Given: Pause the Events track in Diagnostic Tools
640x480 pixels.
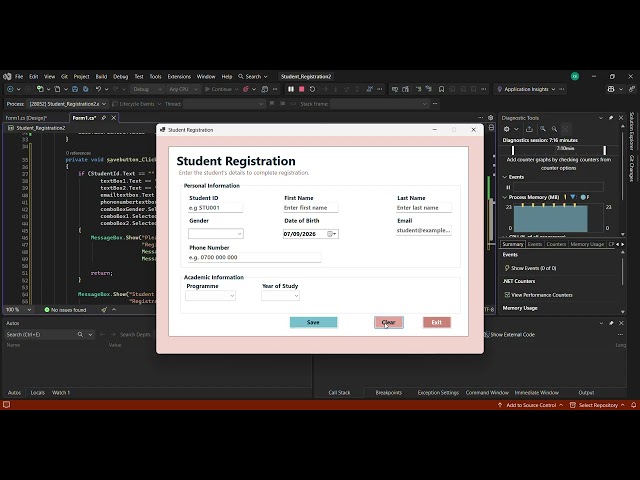Looking at the screenshot, I should 508,187.
